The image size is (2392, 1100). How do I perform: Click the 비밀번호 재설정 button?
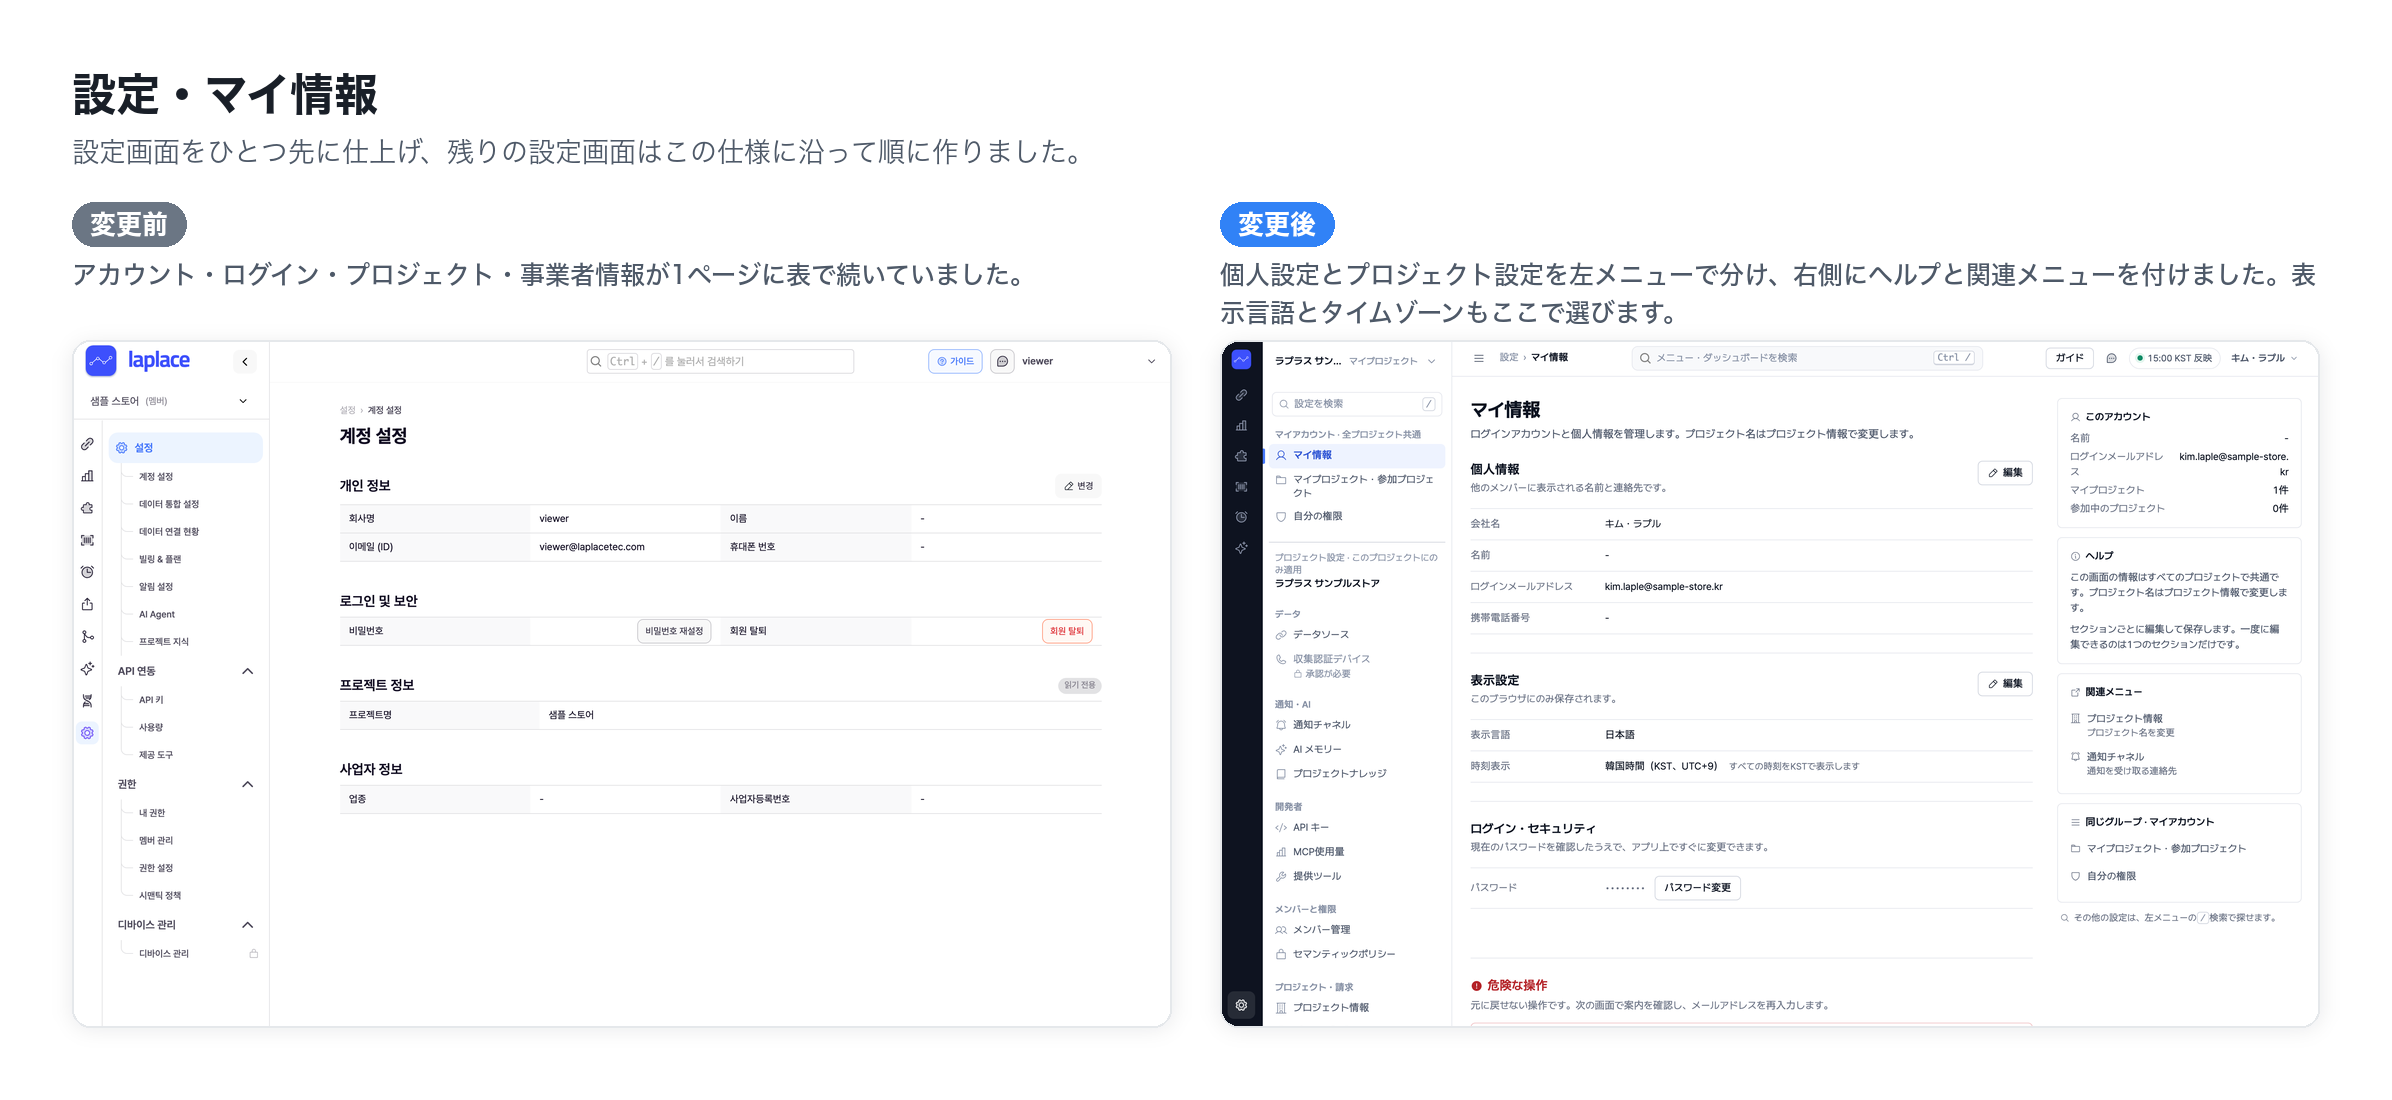(x=674, y=631)
